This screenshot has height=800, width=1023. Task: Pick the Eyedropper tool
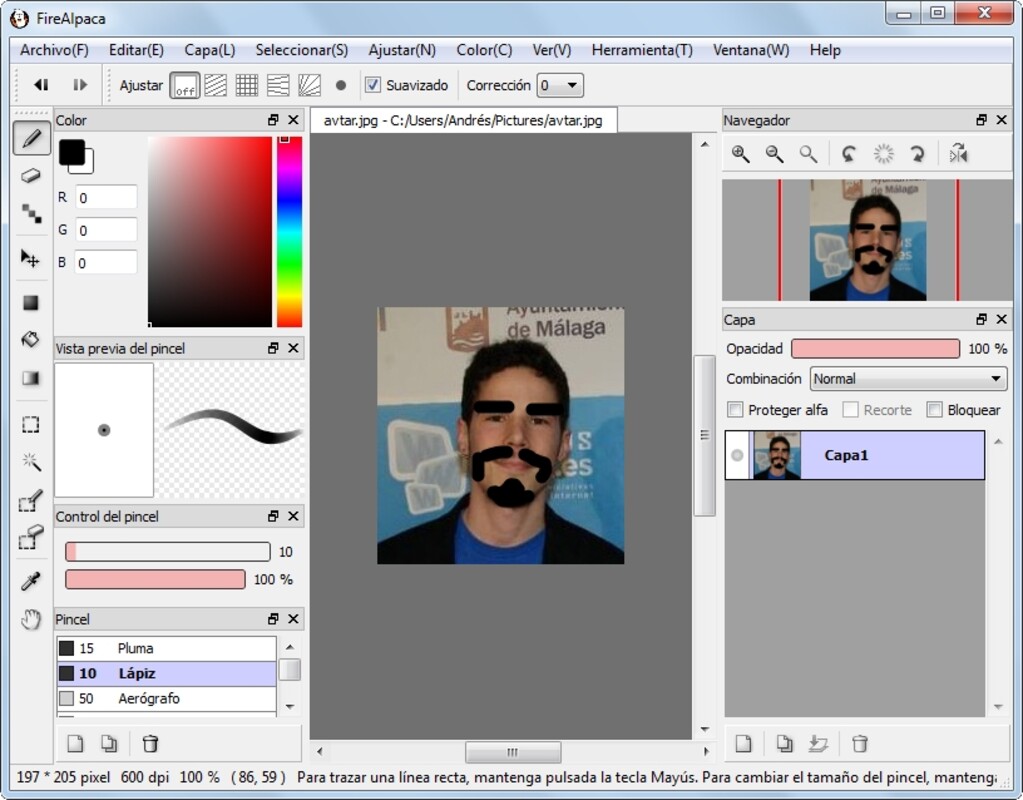[31, 582]
